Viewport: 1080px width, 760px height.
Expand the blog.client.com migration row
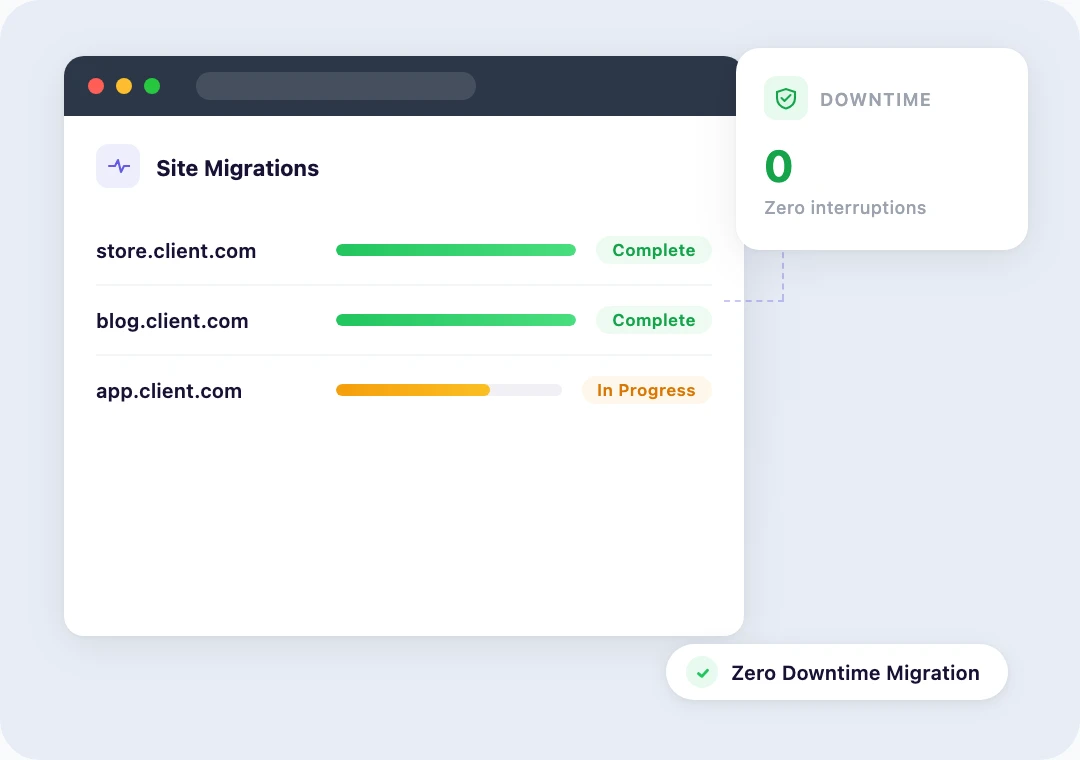(171, 320)
